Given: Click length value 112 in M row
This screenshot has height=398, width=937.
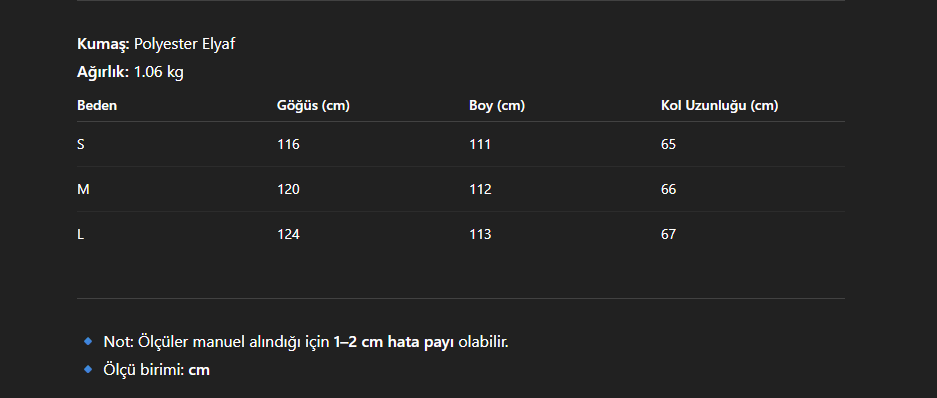Looking at the screenshot, I should [480, 189].
